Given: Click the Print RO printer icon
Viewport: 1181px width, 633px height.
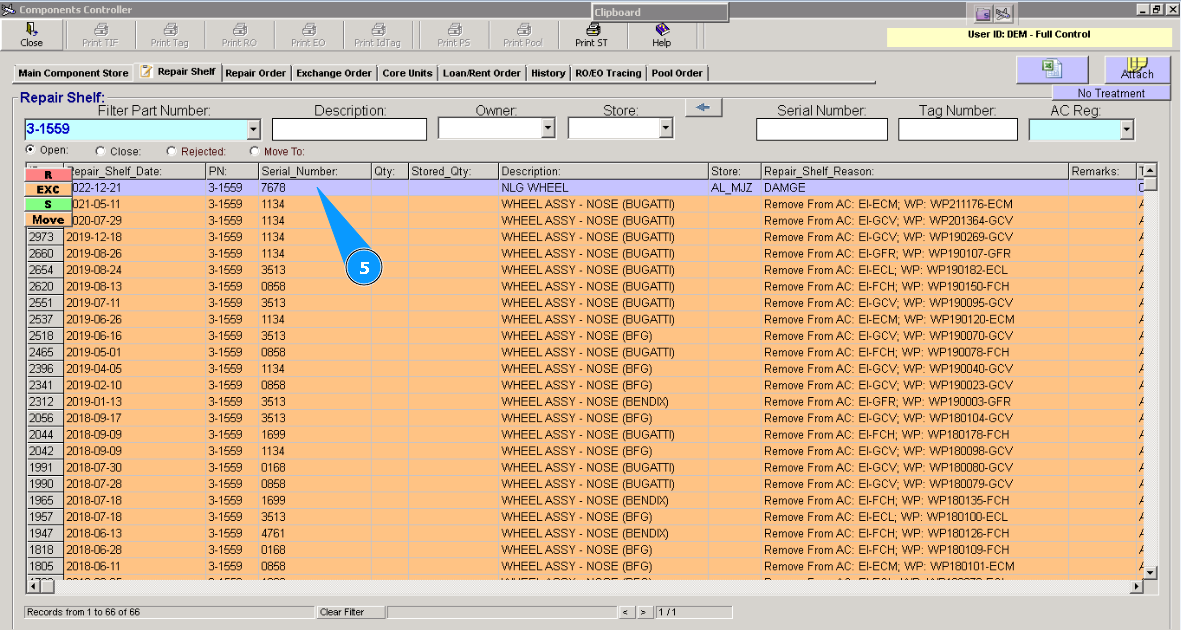Looking at the screenshot, I should click(240, 35).
